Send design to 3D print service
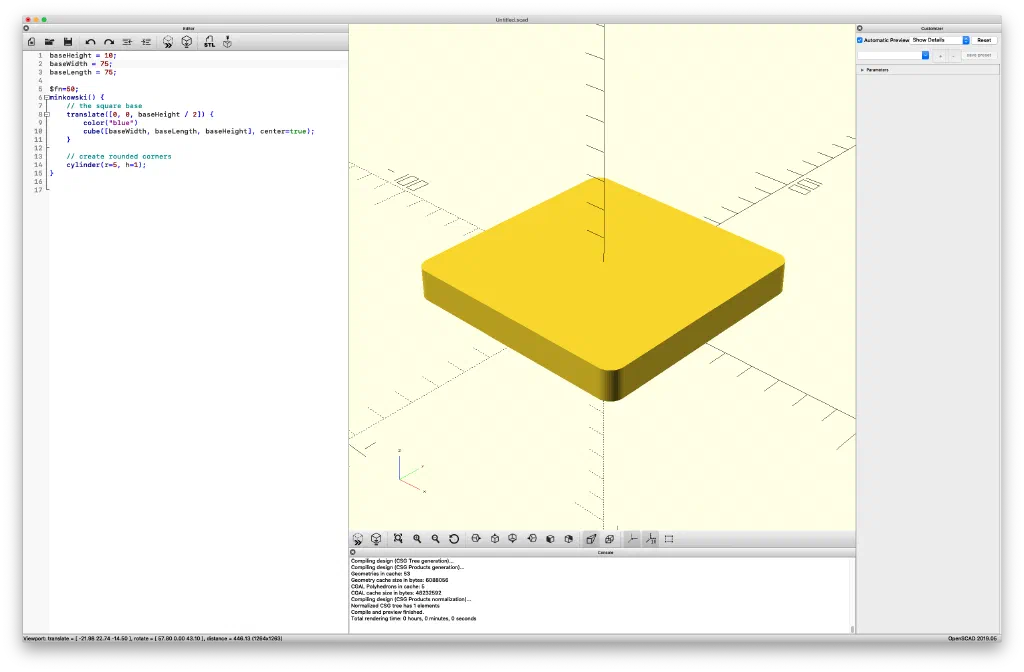Image resolution: width=1024 pixels, height=672 pixels. [227, 42]
